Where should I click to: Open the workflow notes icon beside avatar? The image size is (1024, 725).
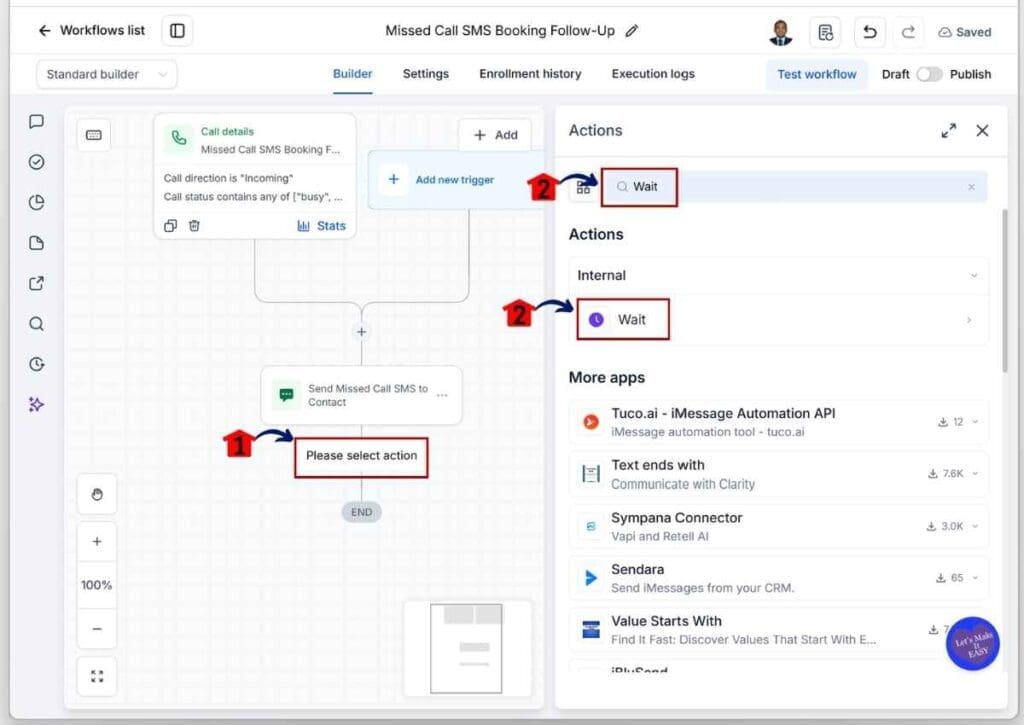click(825, 32)
